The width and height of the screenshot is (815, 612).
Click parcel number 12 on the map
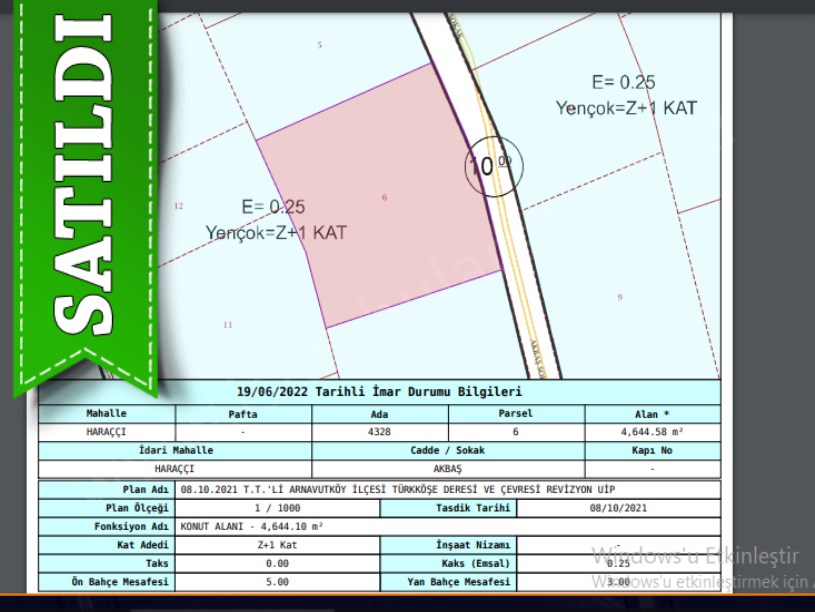(x=178, y=206)
